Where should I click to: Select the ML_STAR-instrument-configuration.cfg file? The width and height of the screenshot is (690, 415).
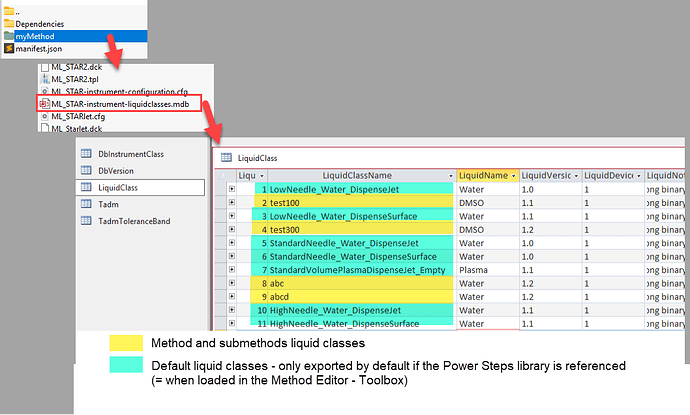[119, 90]
